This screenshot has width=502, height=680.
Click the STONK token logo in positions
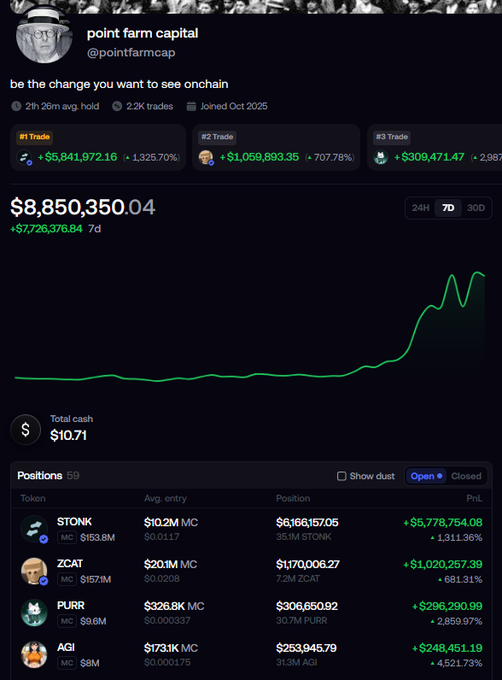pos(34,529)
